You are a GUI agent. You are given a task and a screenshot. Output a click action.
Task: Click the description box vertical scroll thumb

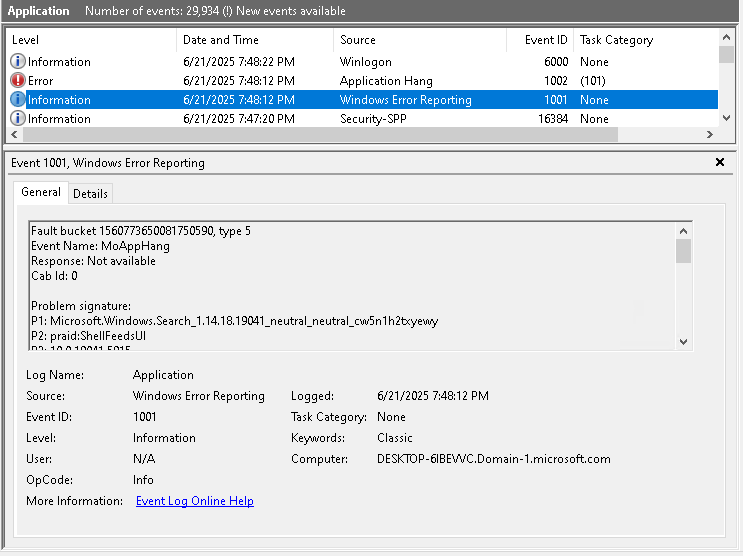click(x=683, y=251)
